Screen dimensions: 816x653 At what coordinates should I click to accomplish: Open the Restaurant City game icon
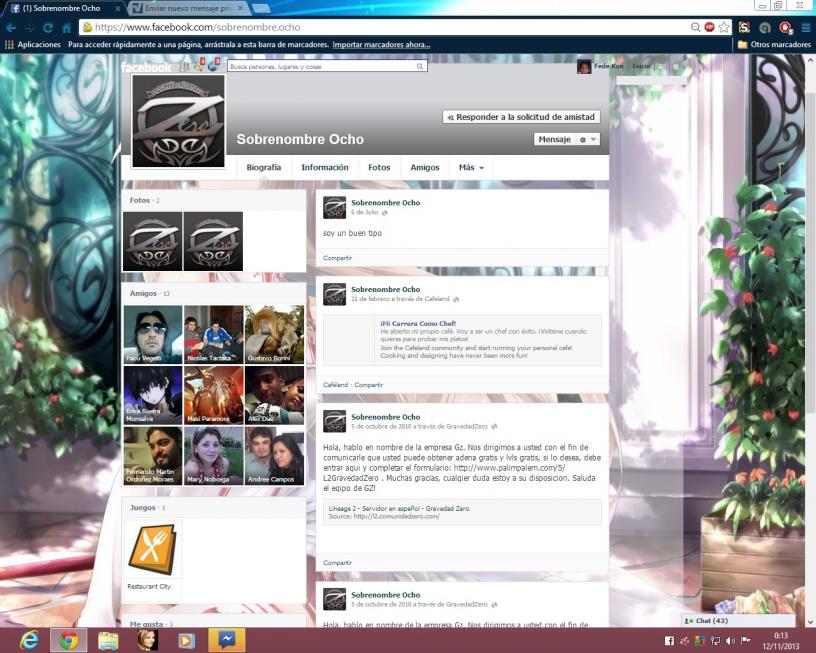click(152, 549)
